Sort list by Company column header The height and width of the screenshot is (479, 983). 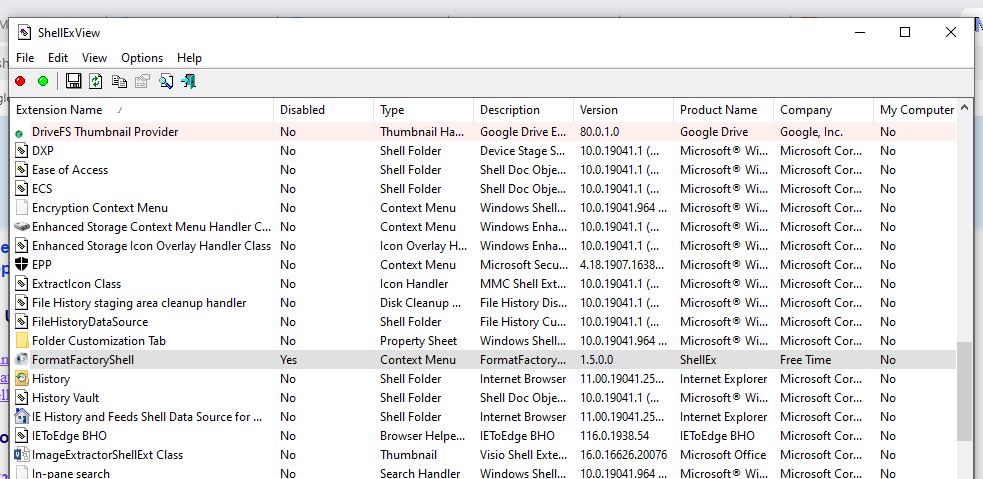tap(806, 110)
